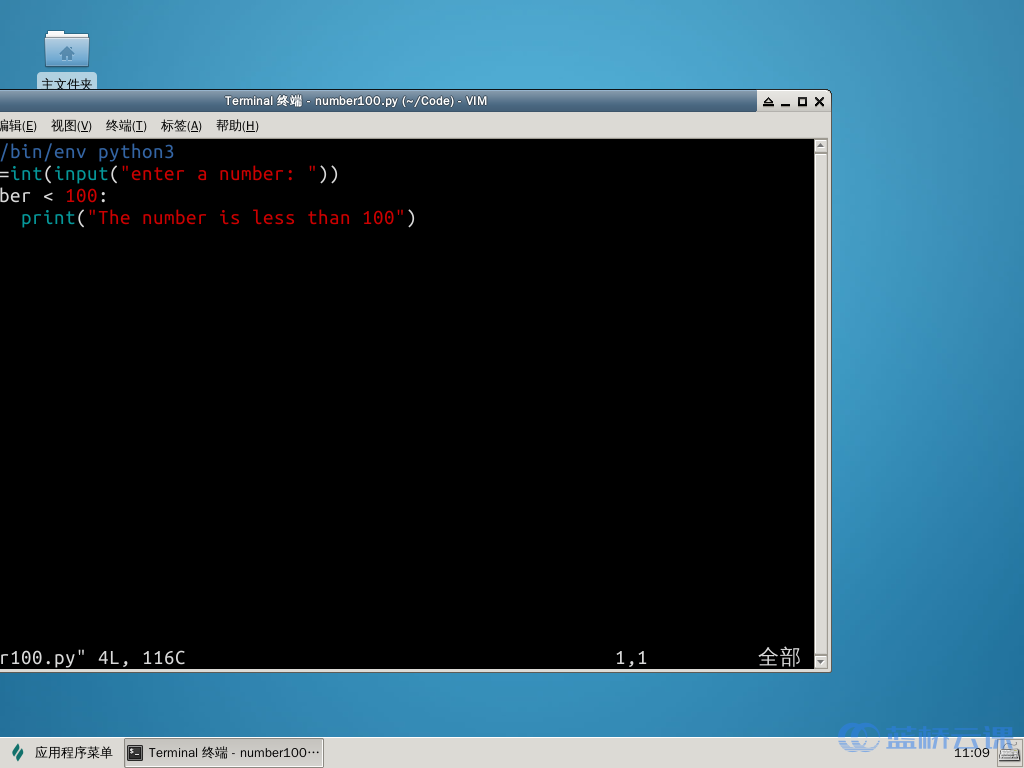Click the terminal vertical scrollbar track
The width and height of the screenshot is (1024, 768).
821,400
